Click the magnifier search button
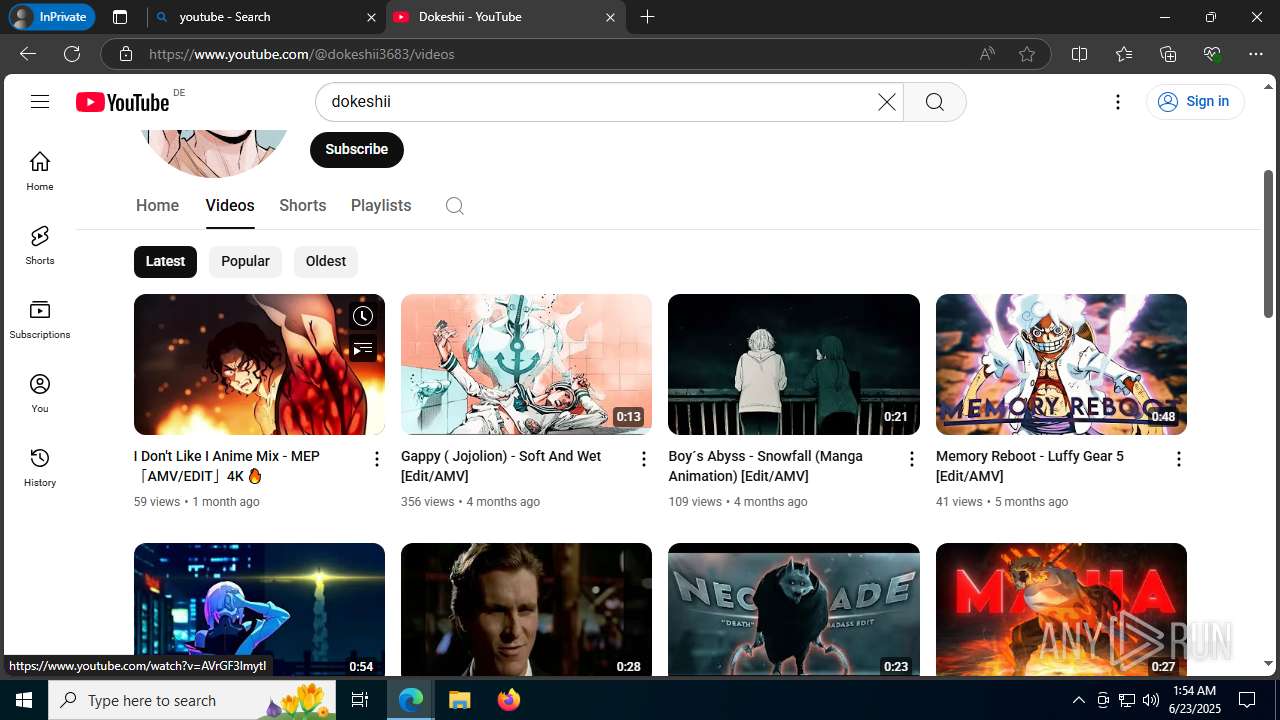The width and height of the screenshot is (1280, 720). coord(934,102)
